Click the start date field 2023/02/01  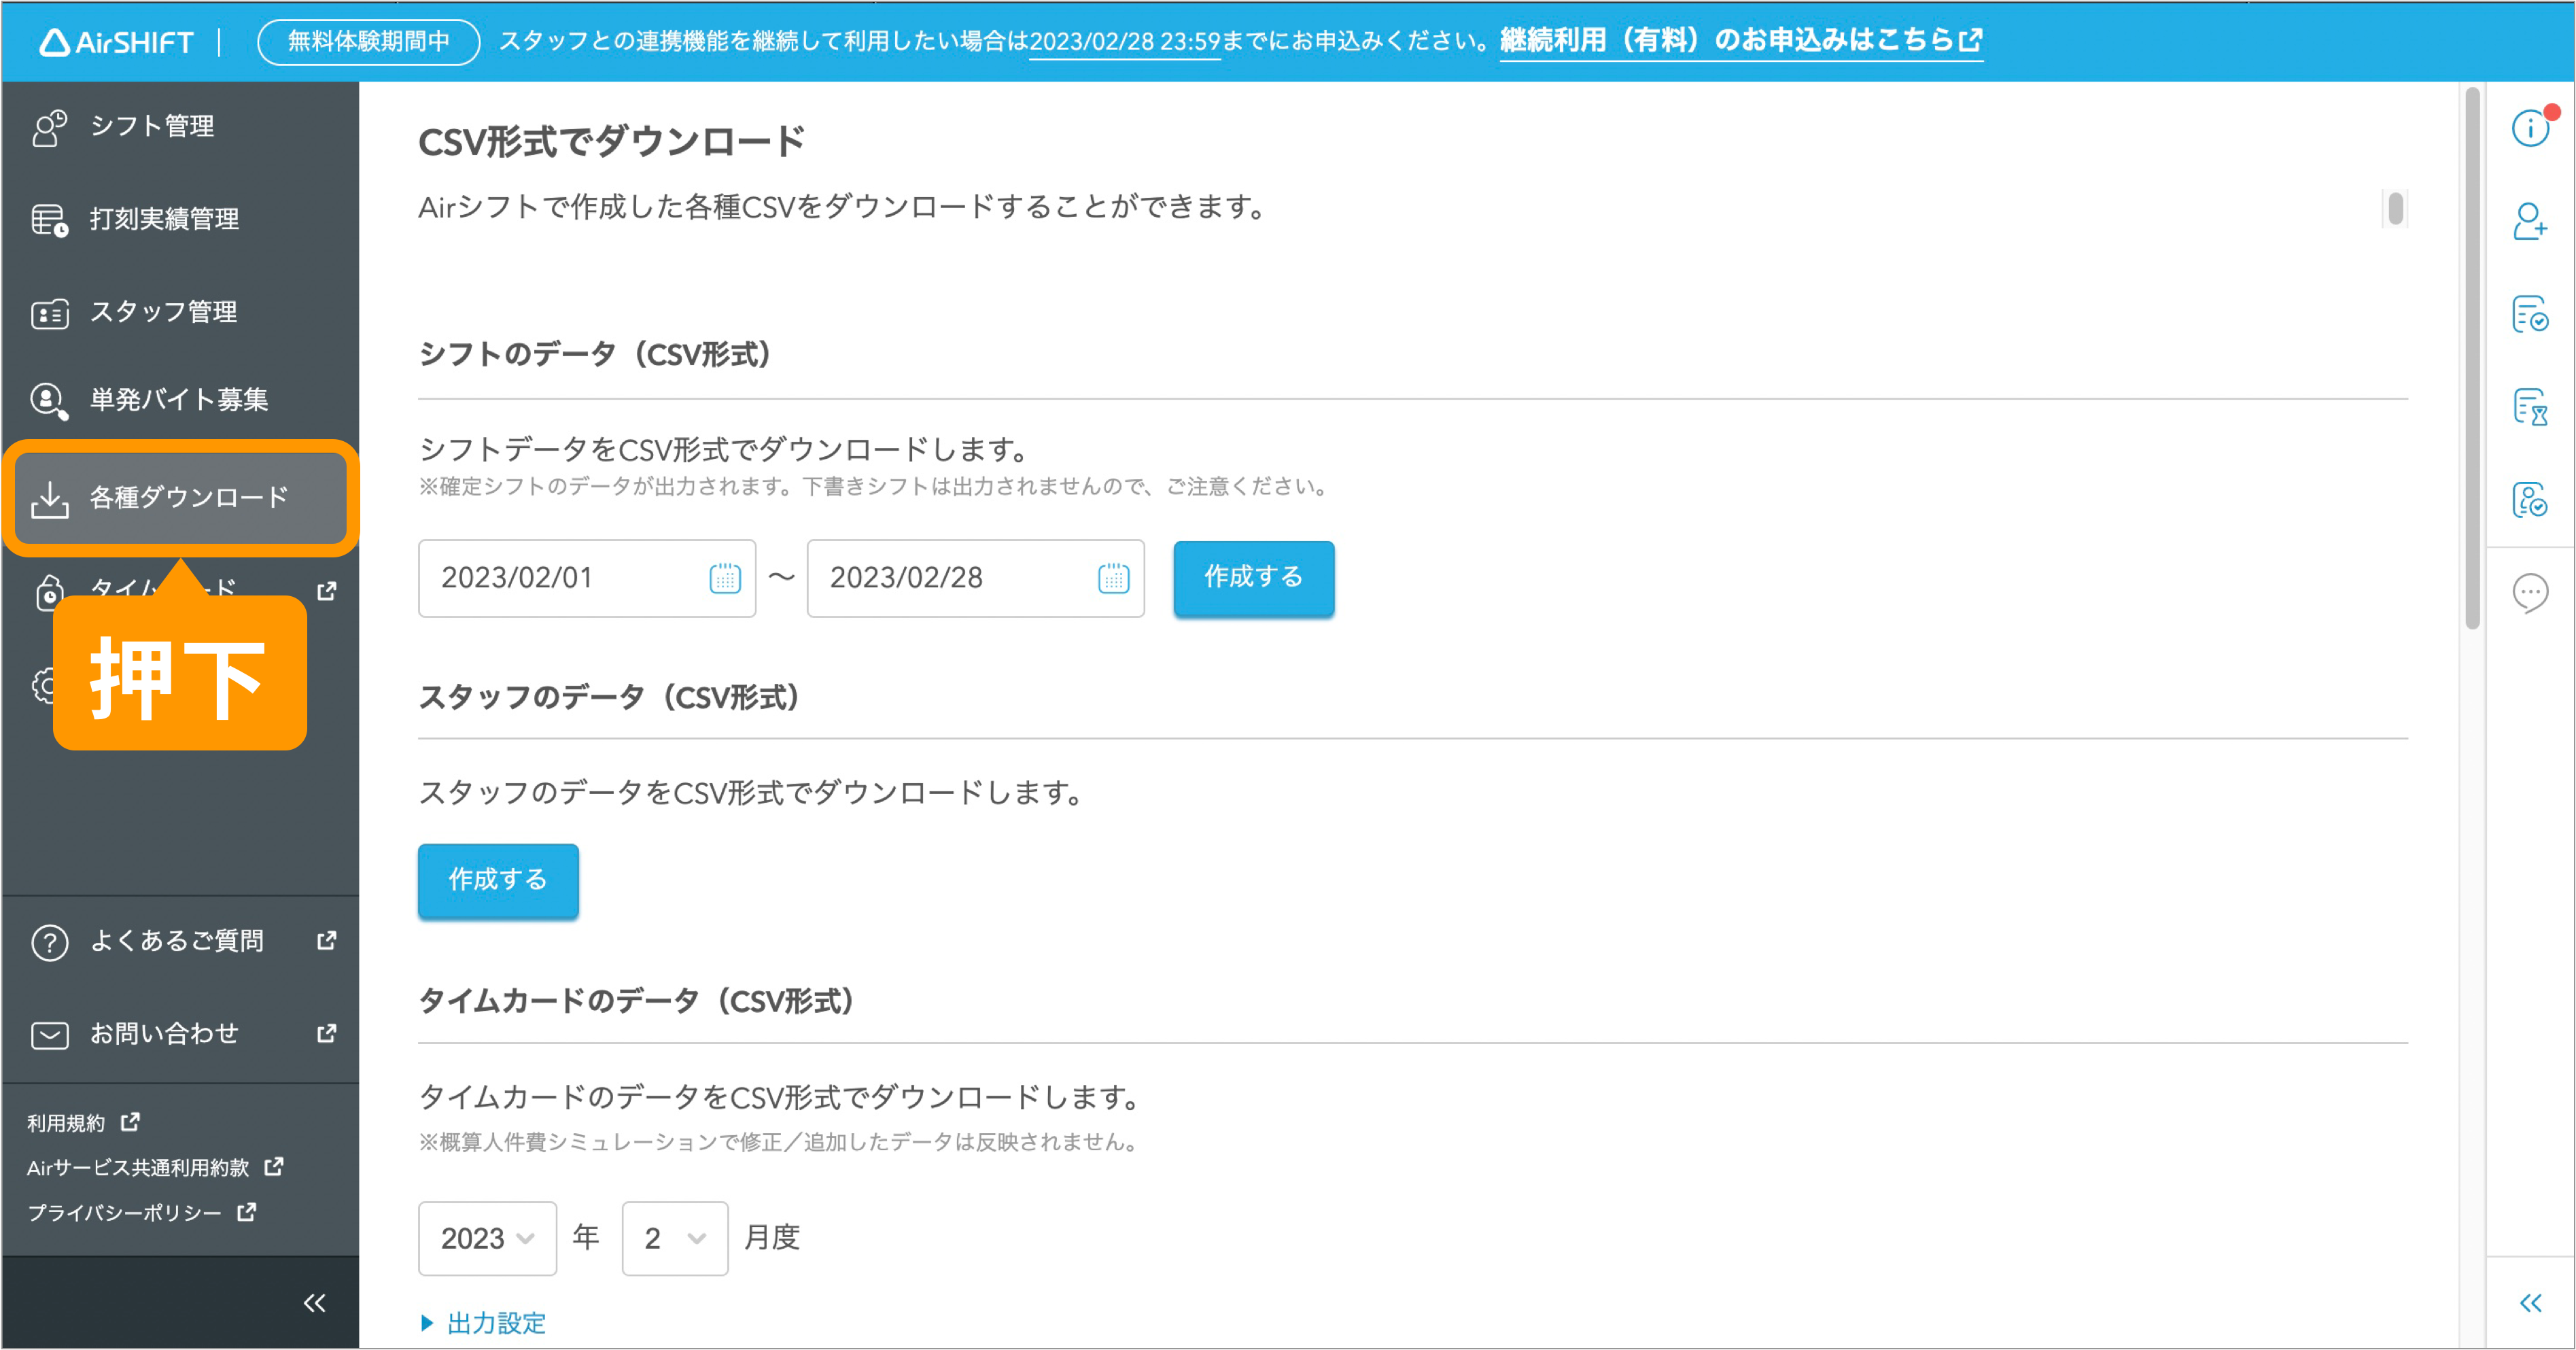pos(587,578)
